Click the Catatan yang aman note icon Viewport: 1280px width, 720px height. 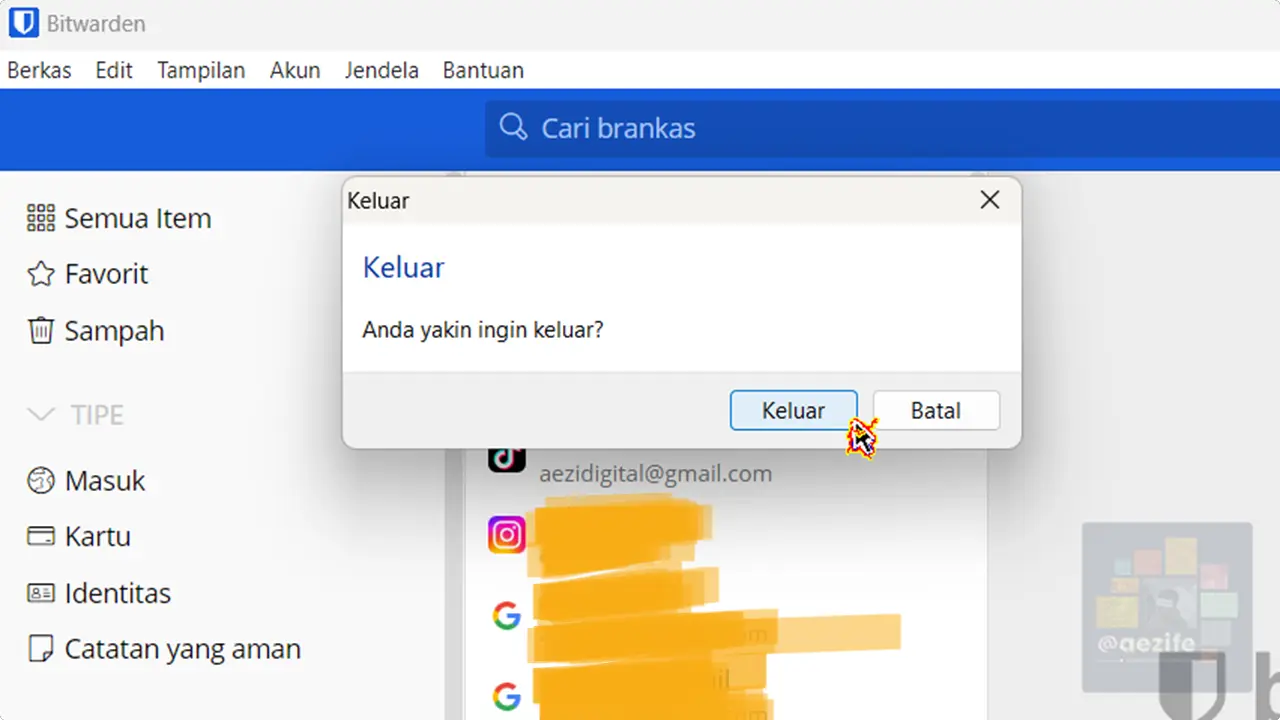41,649
